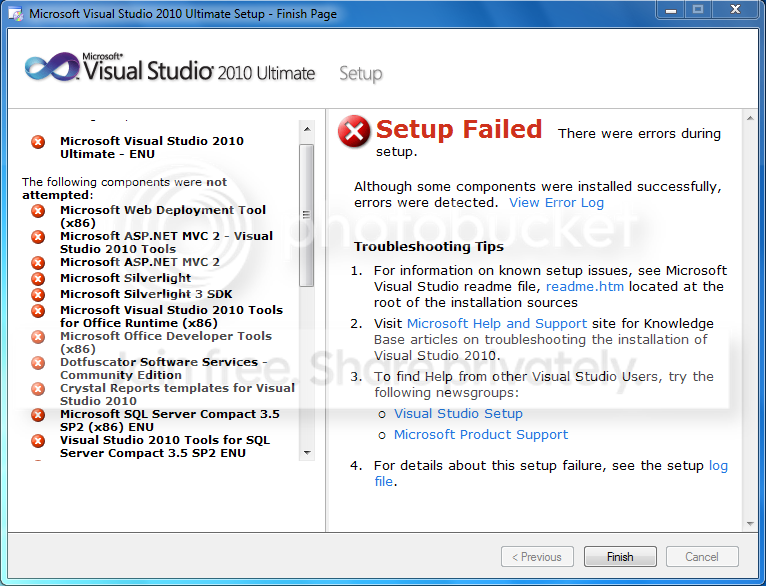Click the error icon next to Microsoft Web Deployment Tool

click(38, 211)
